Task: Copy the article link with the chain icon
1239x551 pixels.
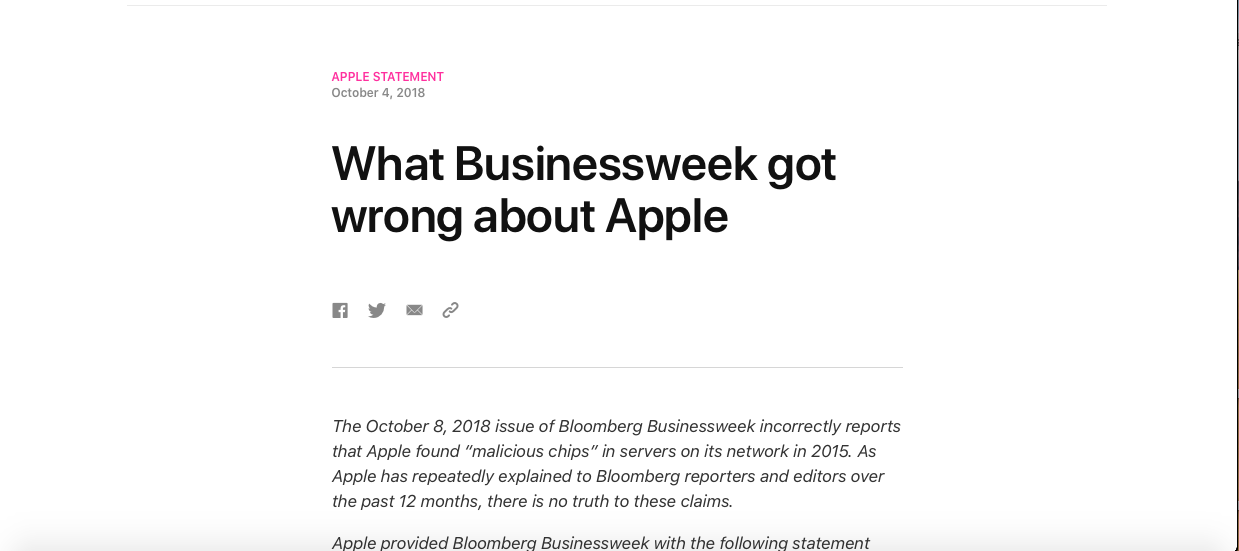Action: coord(451,310)
